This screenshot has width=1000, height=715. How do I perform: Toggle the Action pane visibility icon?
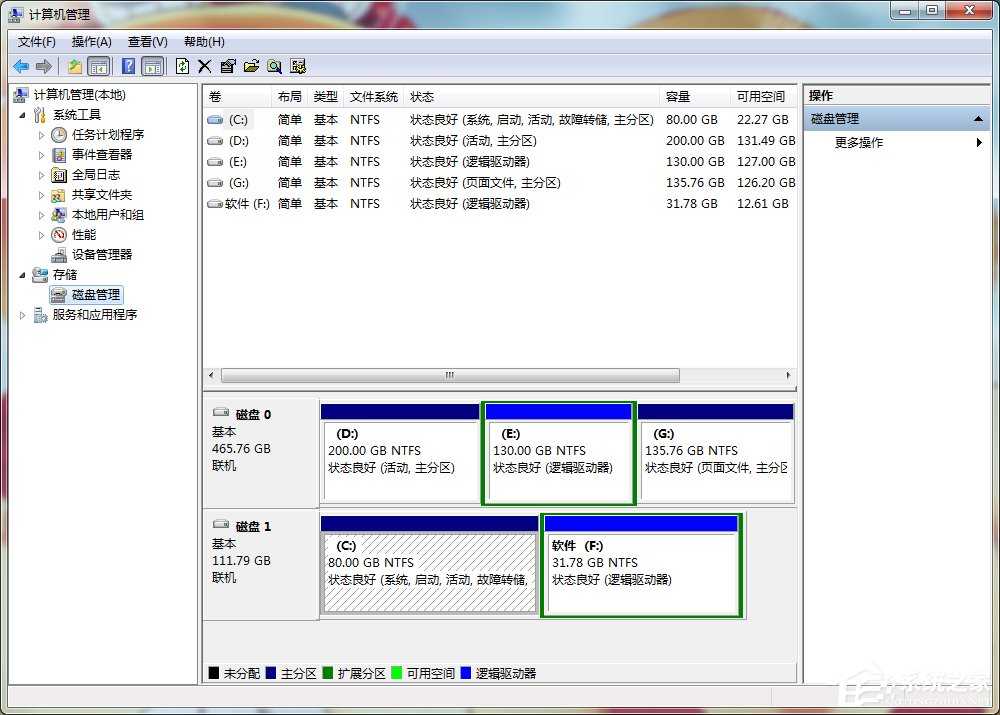(x=151, y=66)
